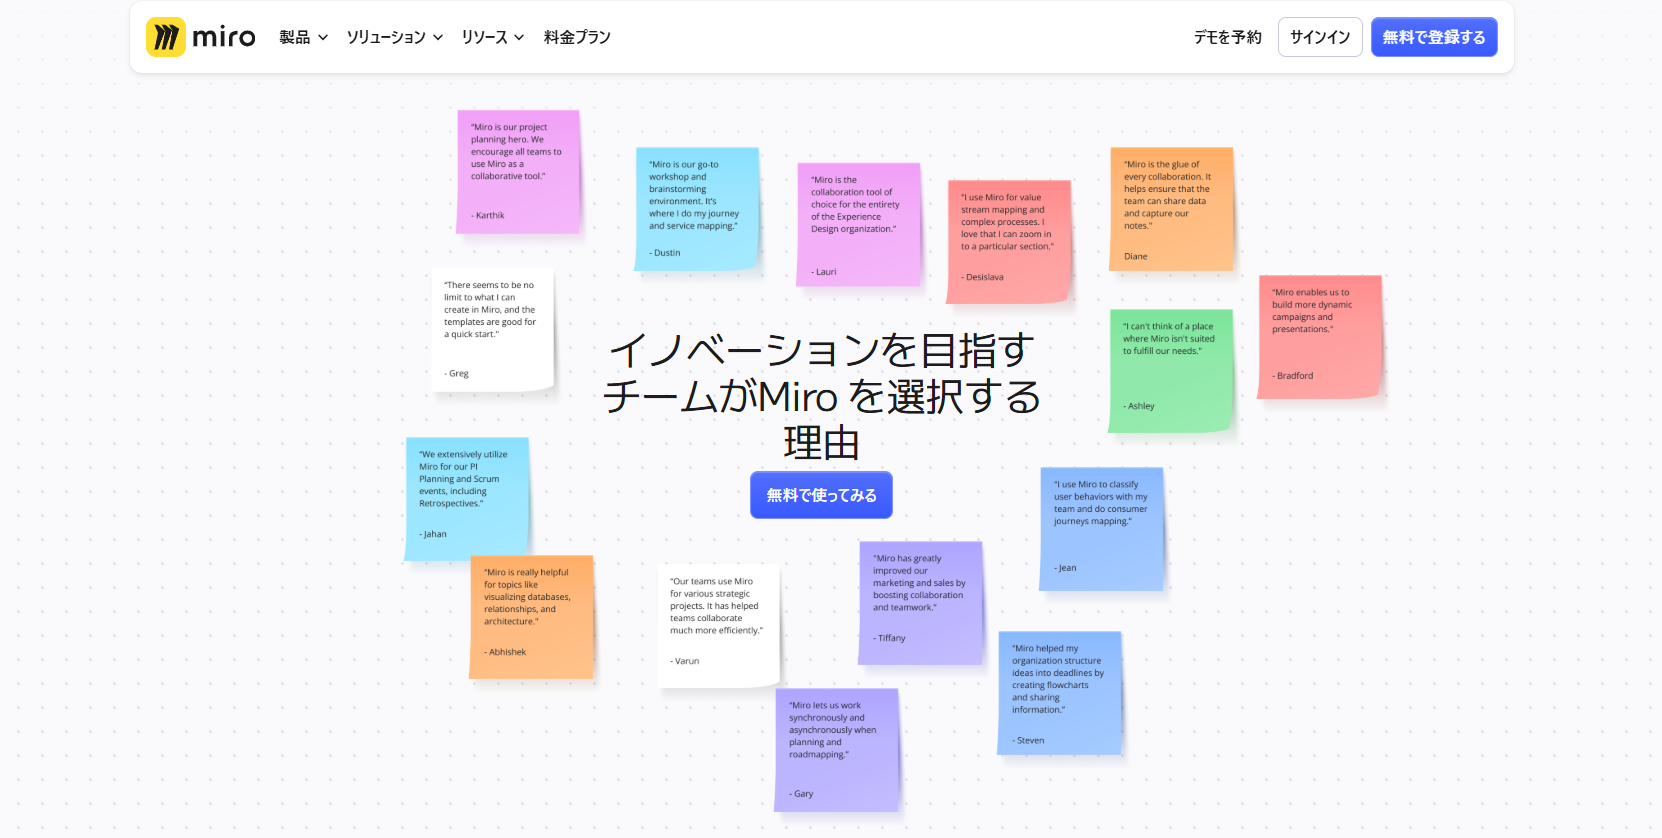This screenshot has height=838, width=1662.
Task: Open the 料金プラン page
Action: point(577,37)
